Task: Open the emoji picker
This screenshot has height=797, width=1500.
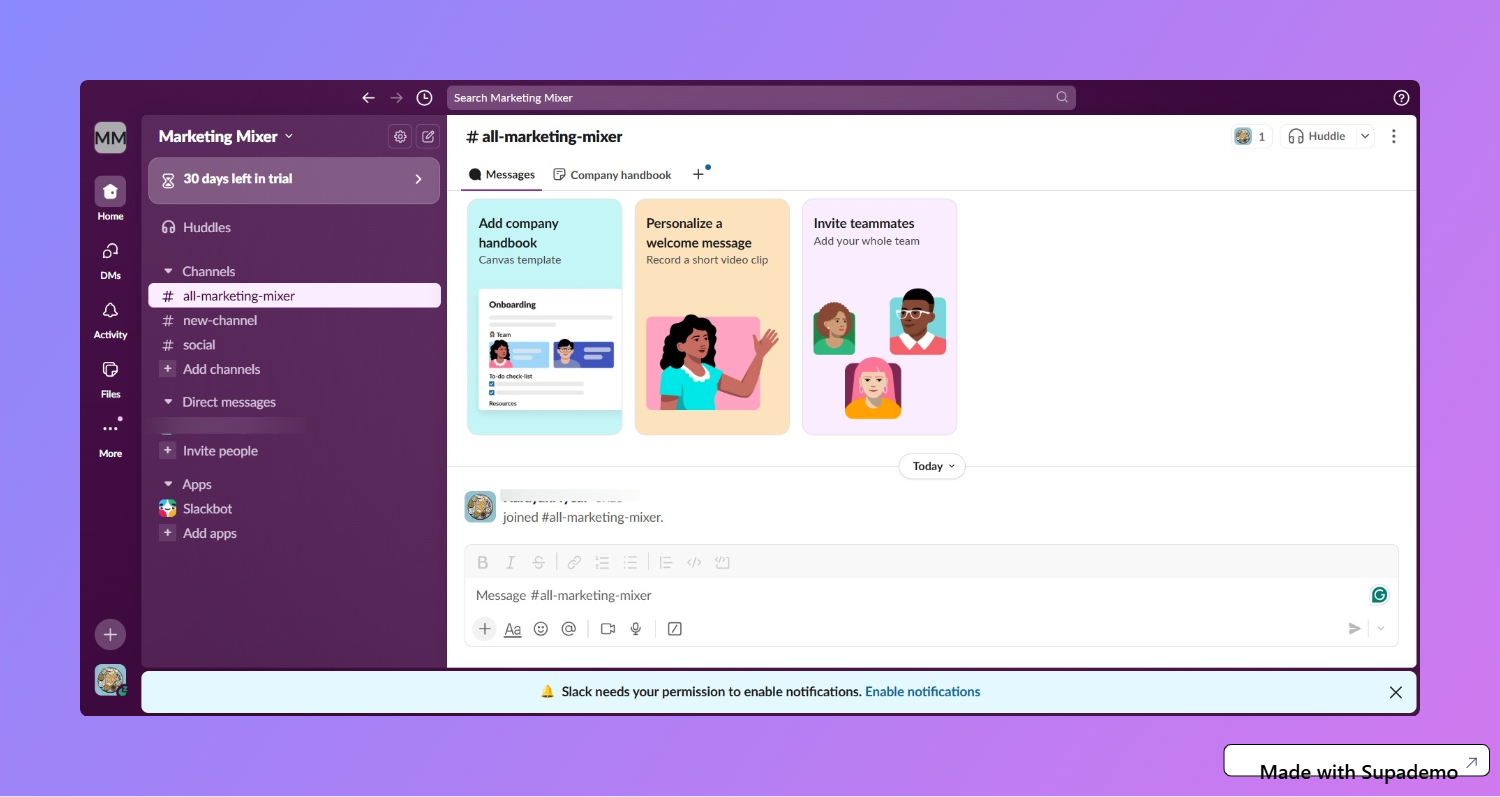Action: 541,629
